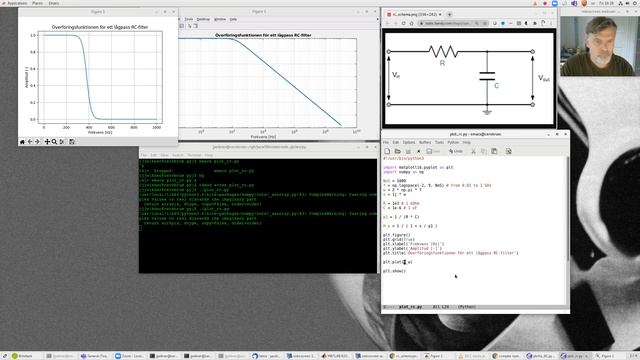Create new file with Emacs toolbar icon
The image size is (640, 360).
(387, 151)
